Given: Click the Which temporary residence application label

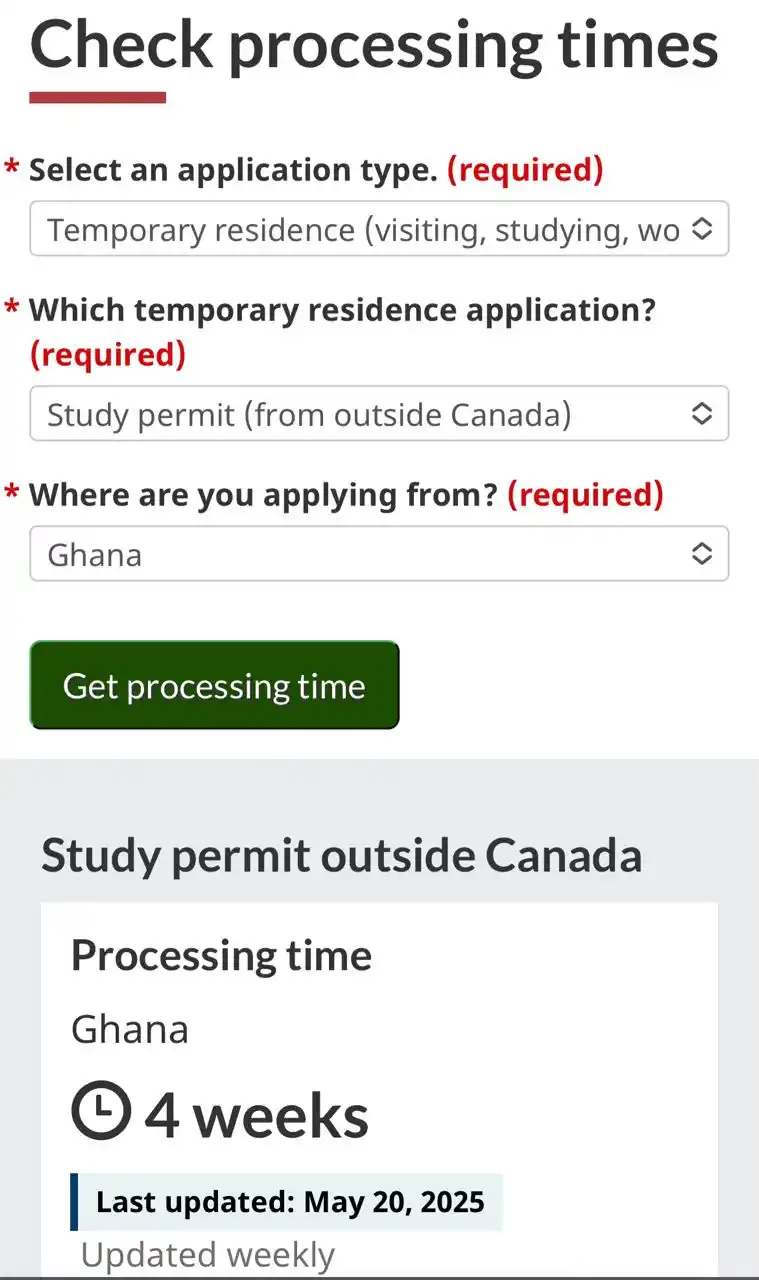Looking at the screenshot, I should coord(342,310).
